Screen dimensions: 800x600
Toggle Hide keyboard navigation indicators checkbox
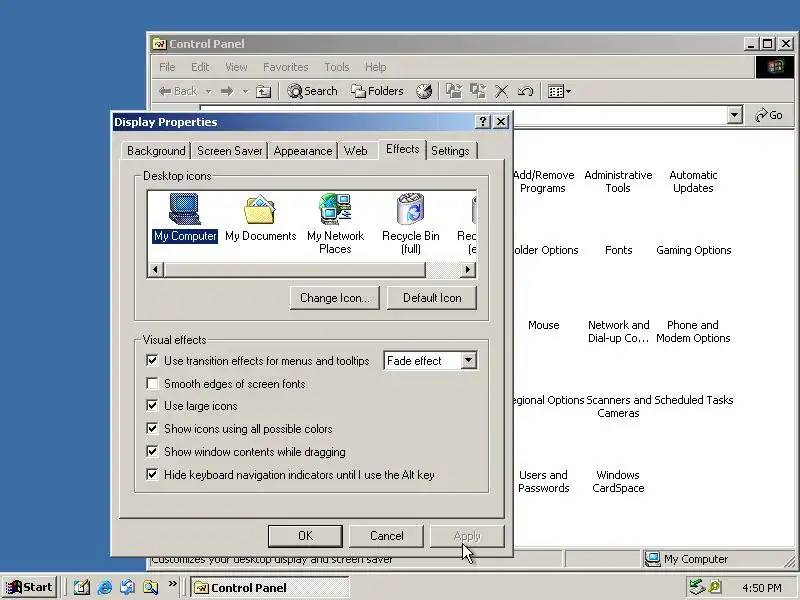click(152, 474)
